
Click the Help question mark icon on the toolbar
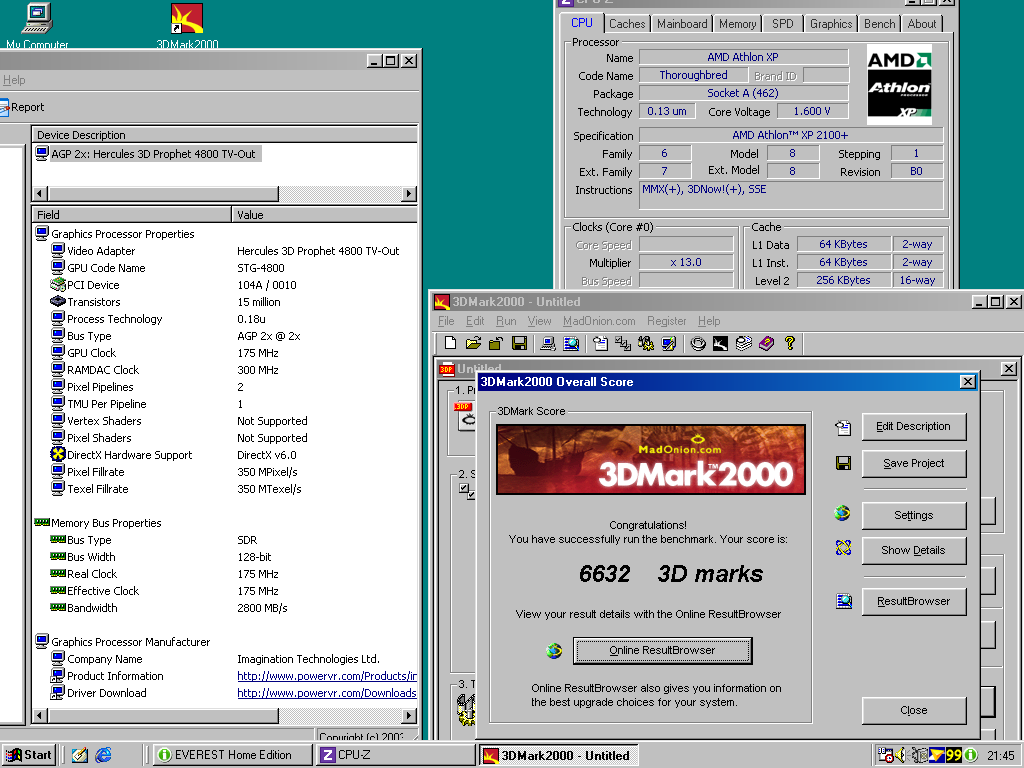tap(789, 343)
